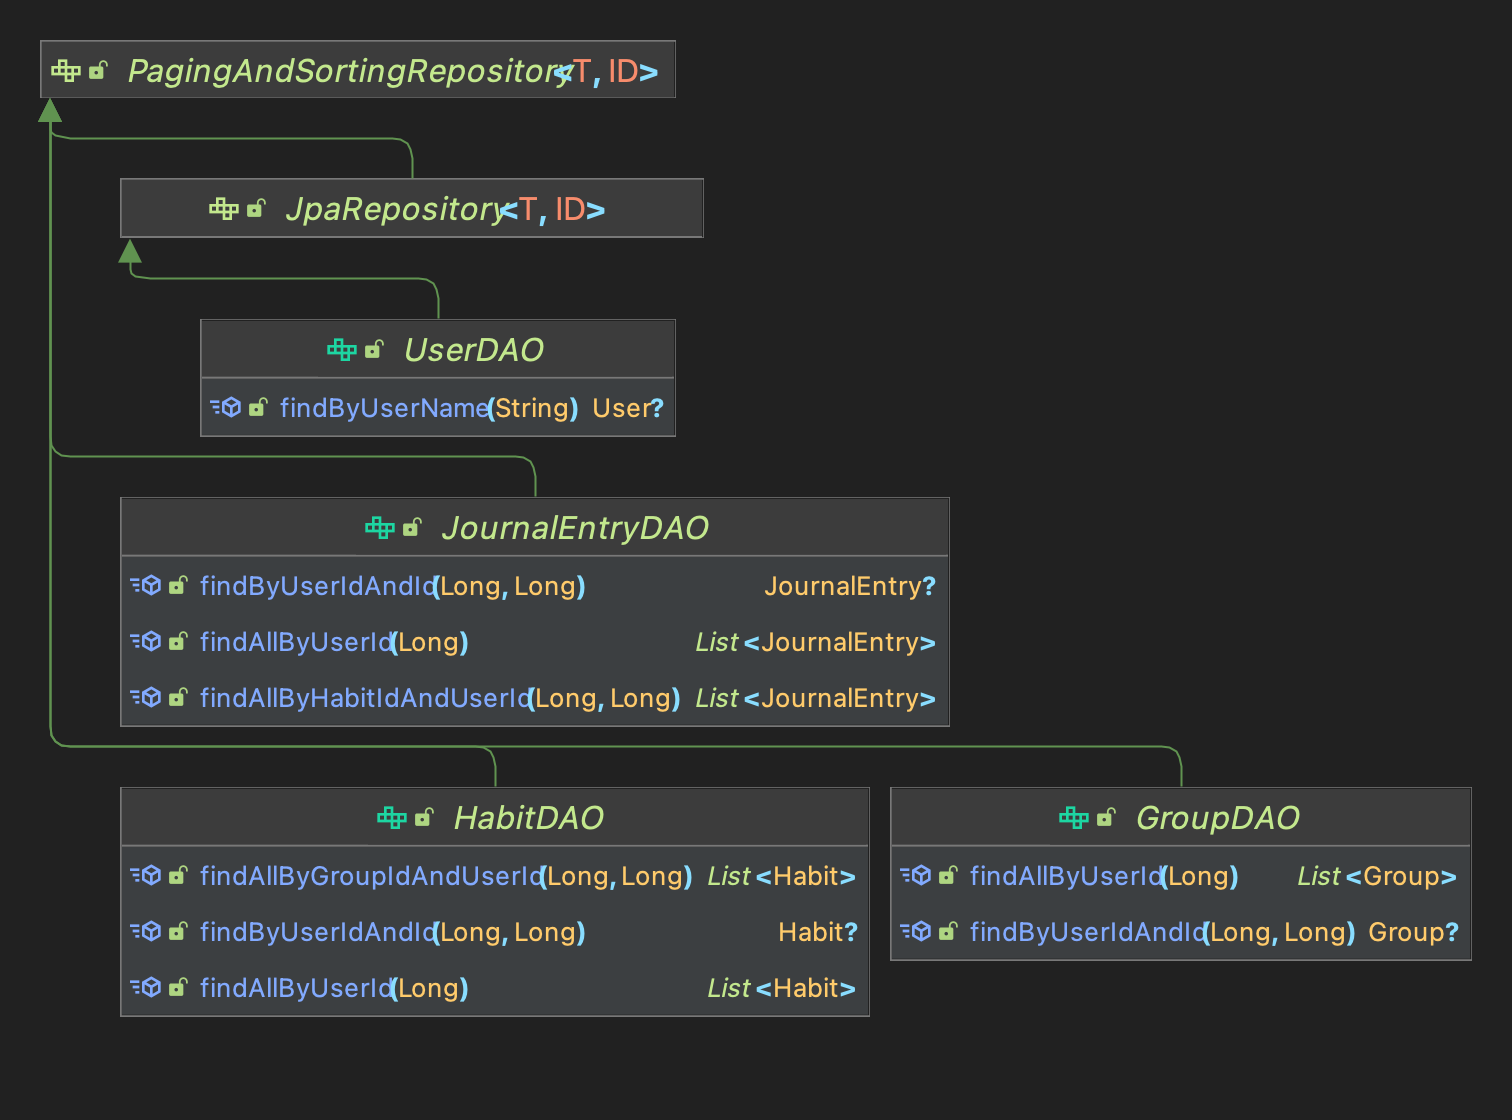This screenshot has height=1120, width=1512.
Task: Click method icon of JournalEntryDAO findByUserIdAndId
Action: pyautogui.click(x=146, y=585)
